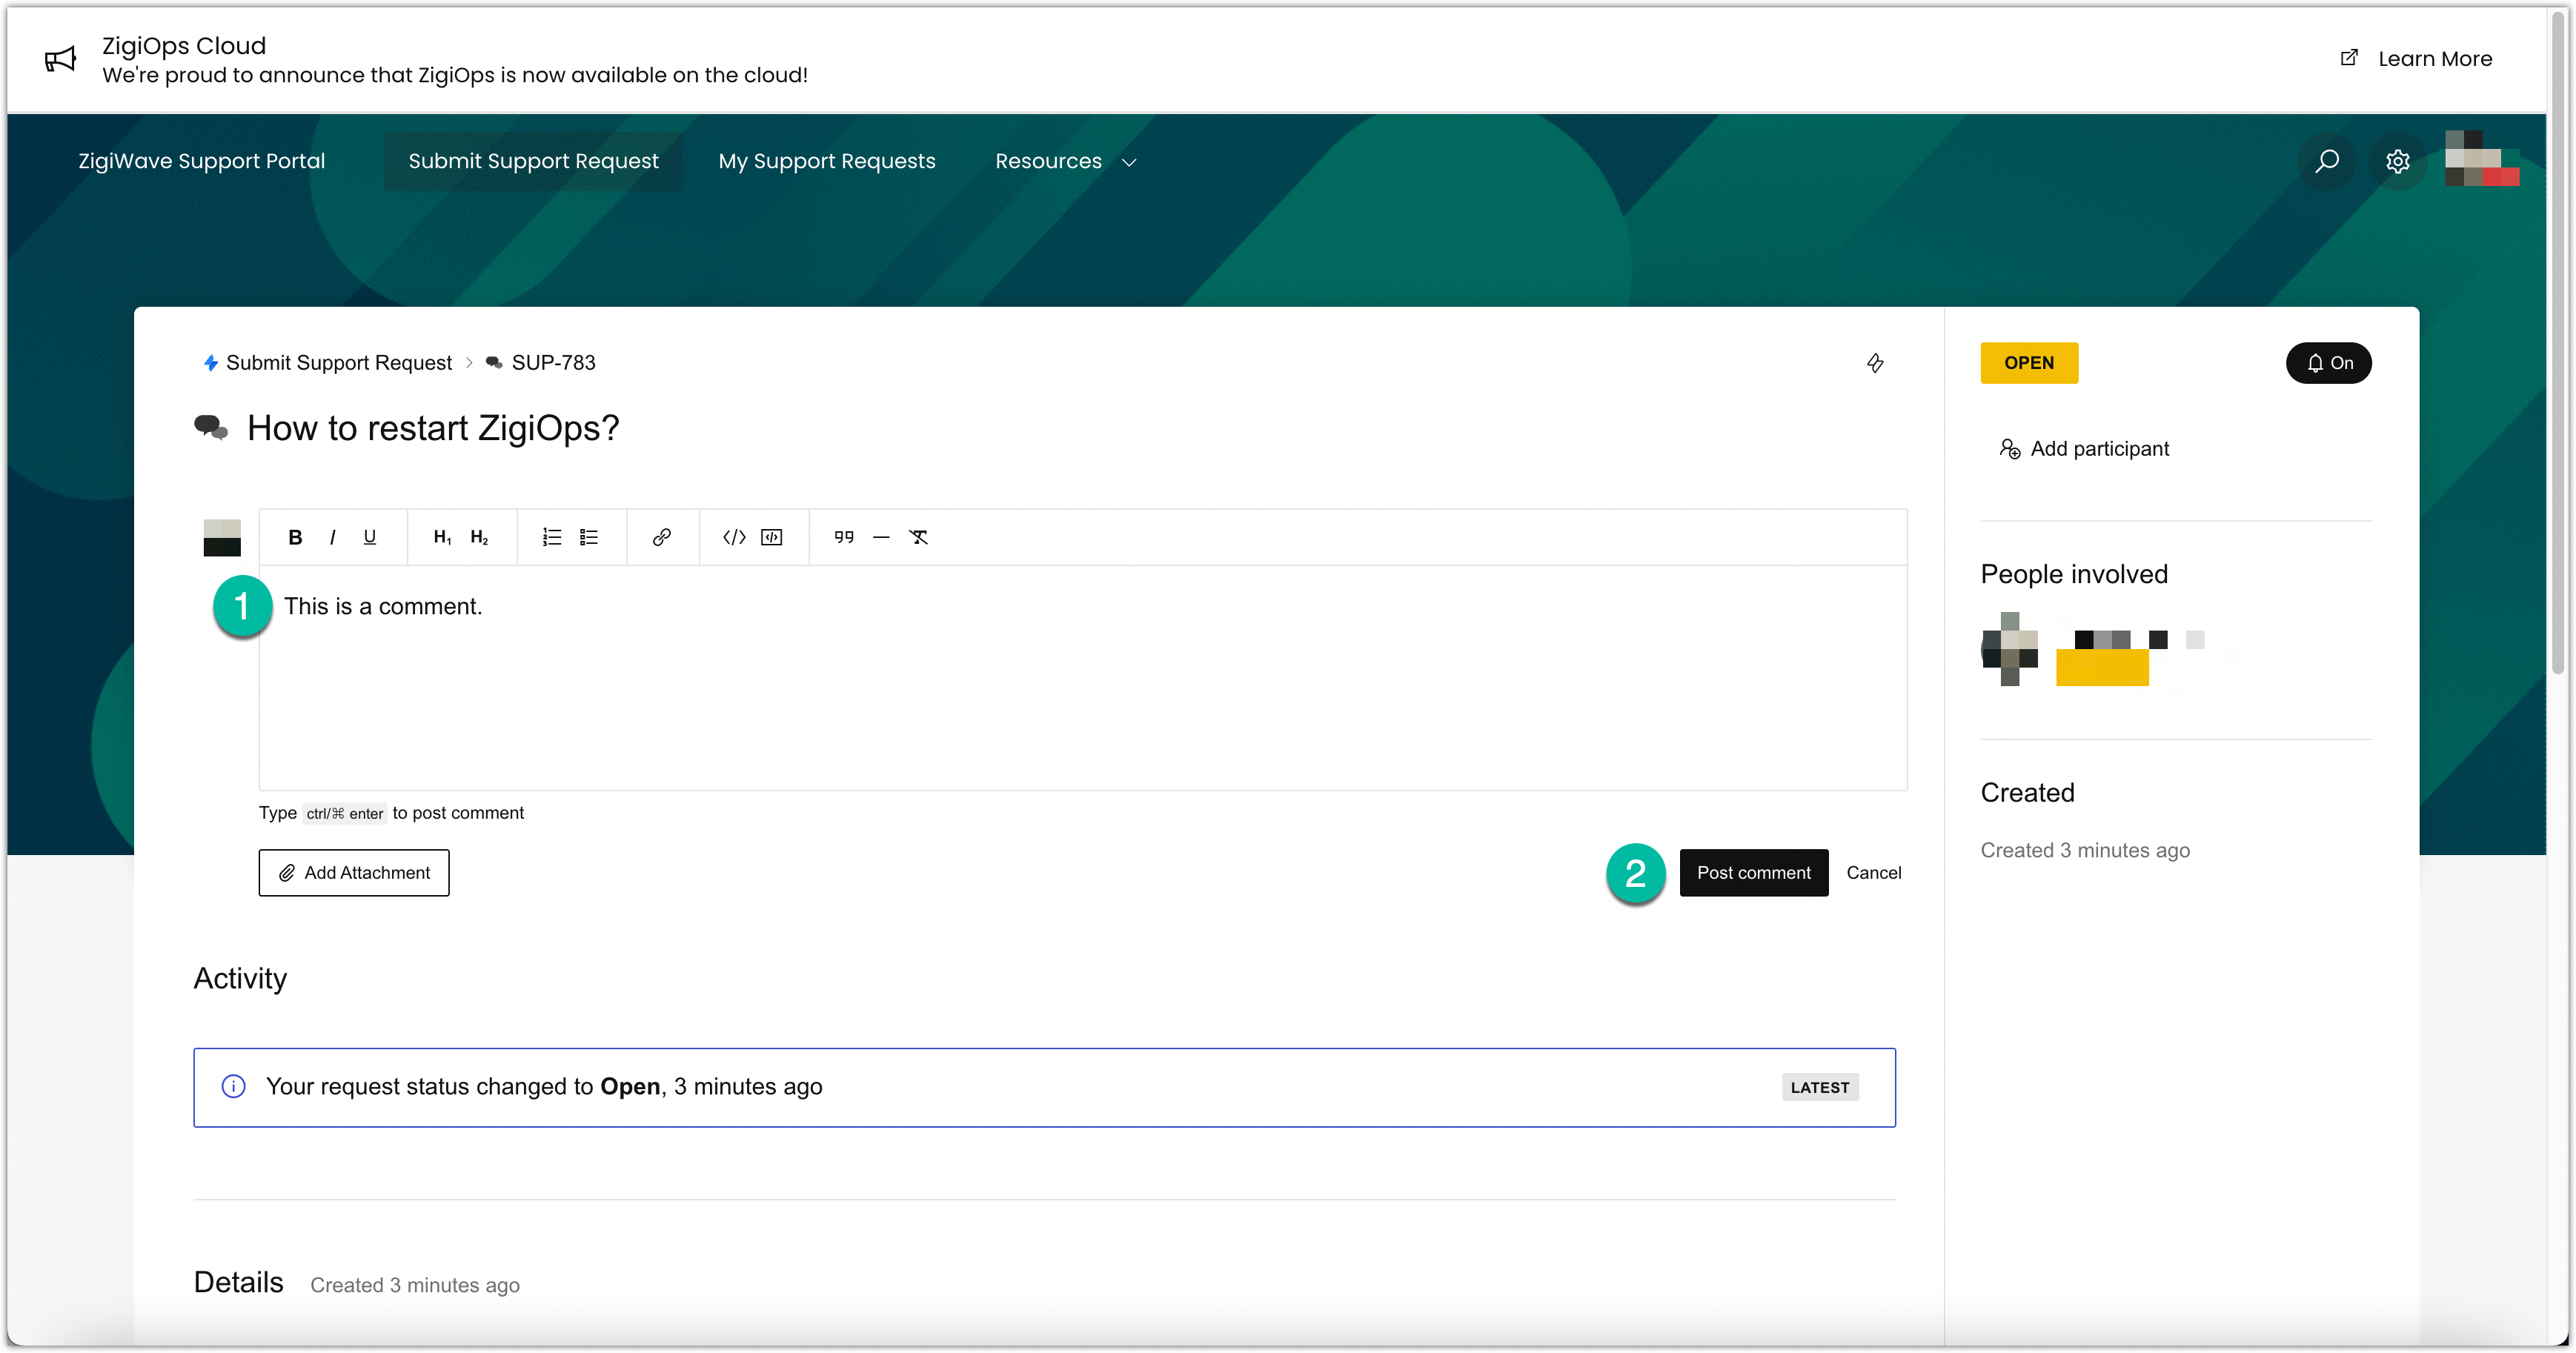The image size is (2576, 1353).
Task: Start a numbered list
Action: coord(551,537)
